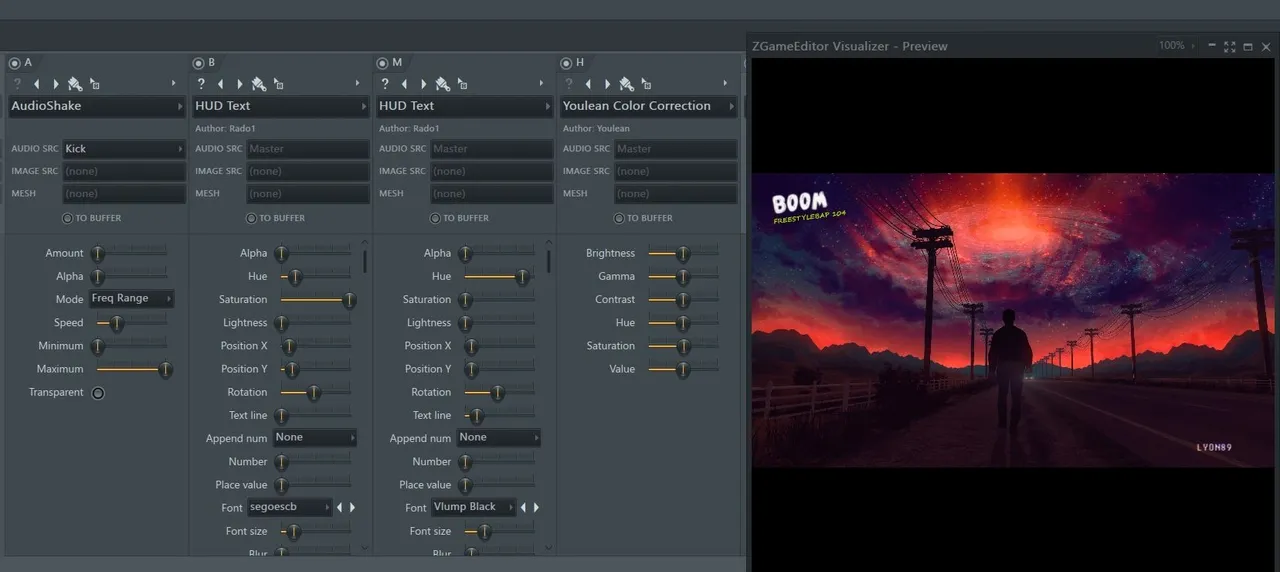The image size is (1280, 572).
Task: Open help for layer B HUD Text
Action: pyautogui.click(x=201, y=84)
